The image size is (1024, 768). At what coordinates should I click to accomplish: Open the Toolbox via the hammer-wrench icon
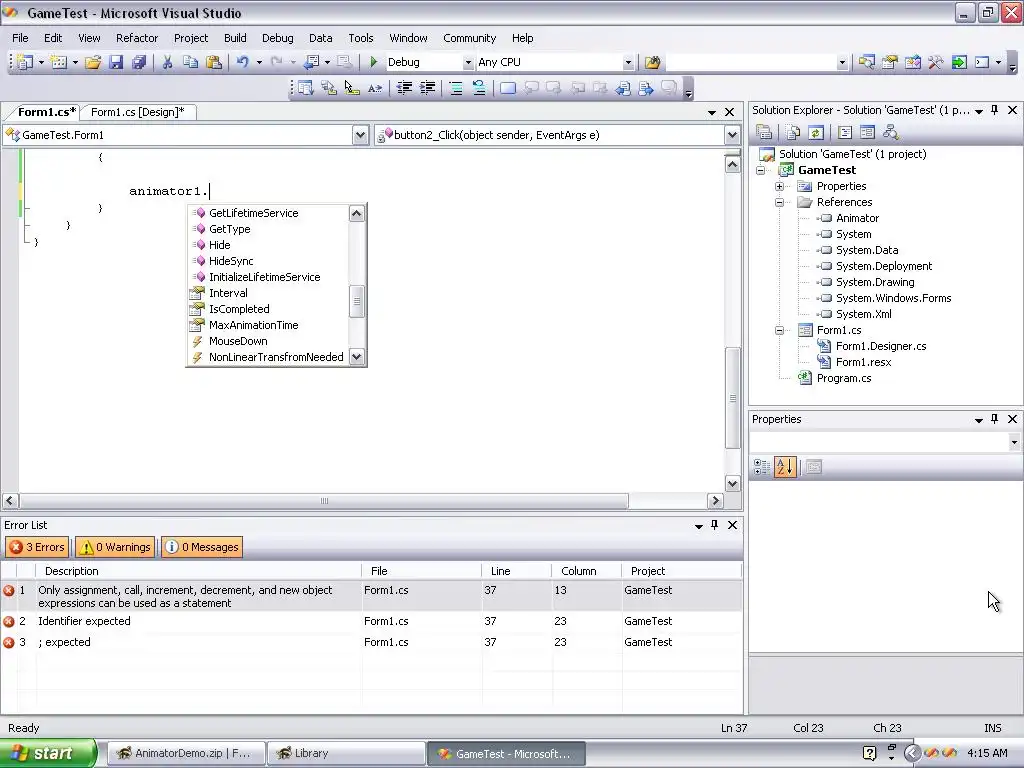click(936, 62)
